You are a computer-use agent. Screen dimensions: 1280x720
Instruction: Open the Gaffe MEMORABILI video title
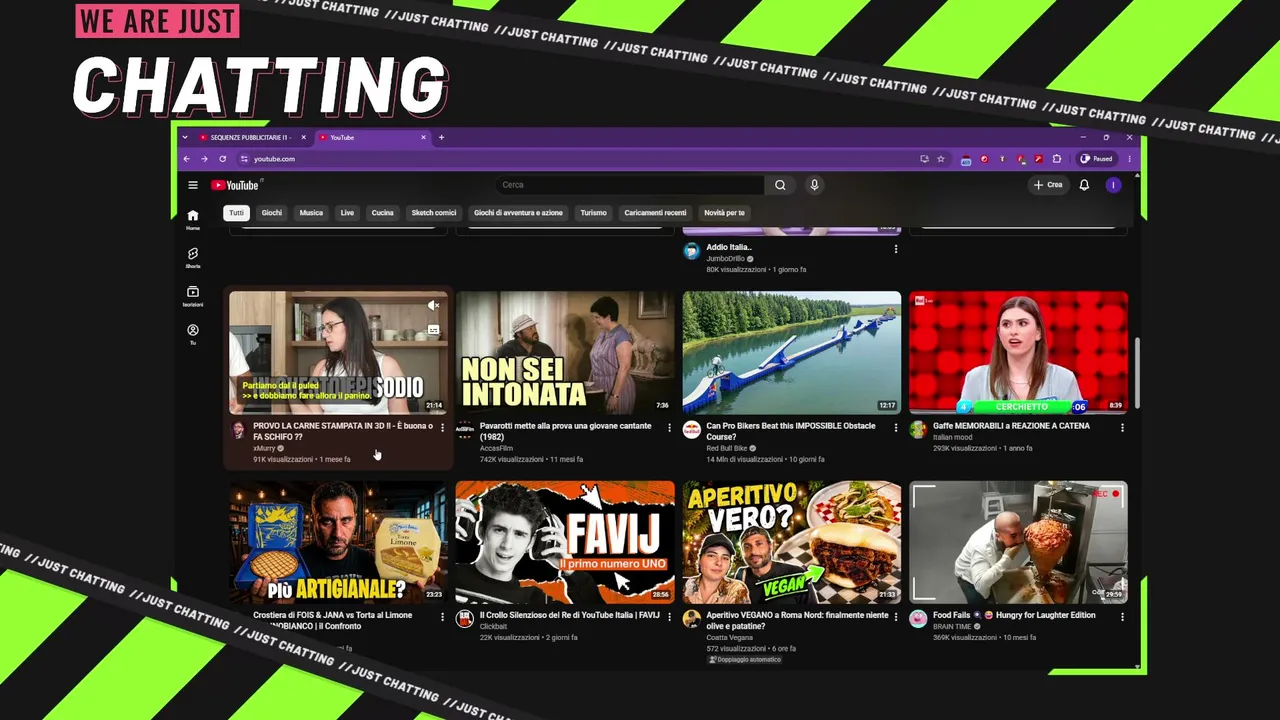coord(1011,426)
